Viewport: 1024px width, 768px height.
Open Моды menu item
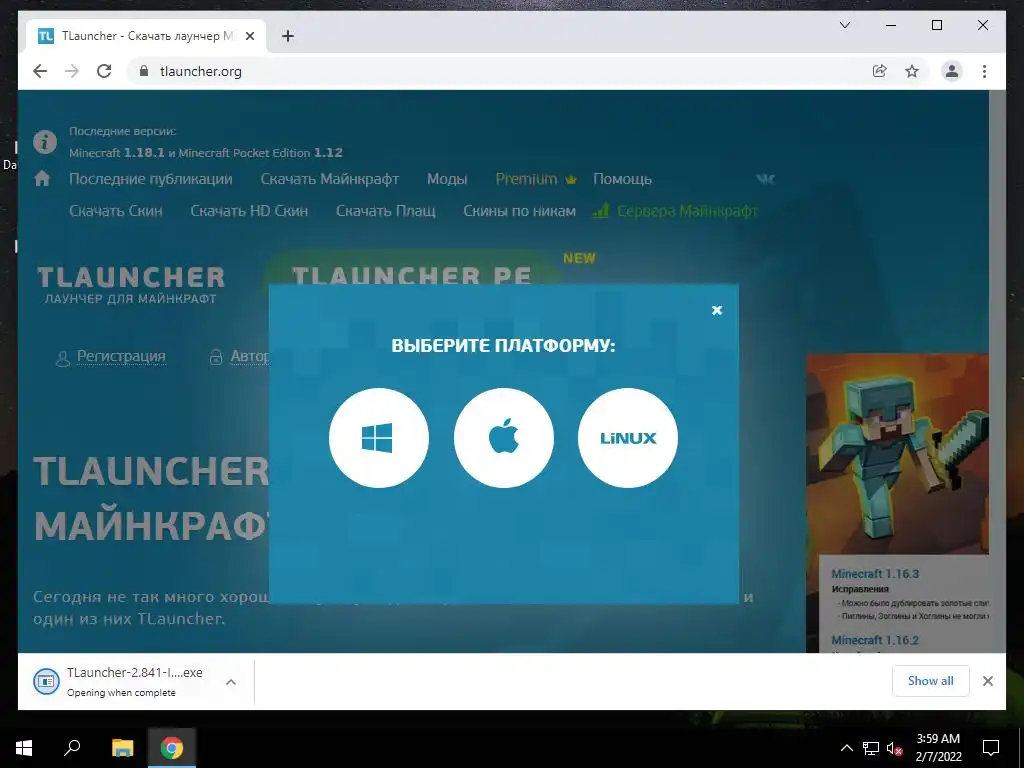(447, 179)
